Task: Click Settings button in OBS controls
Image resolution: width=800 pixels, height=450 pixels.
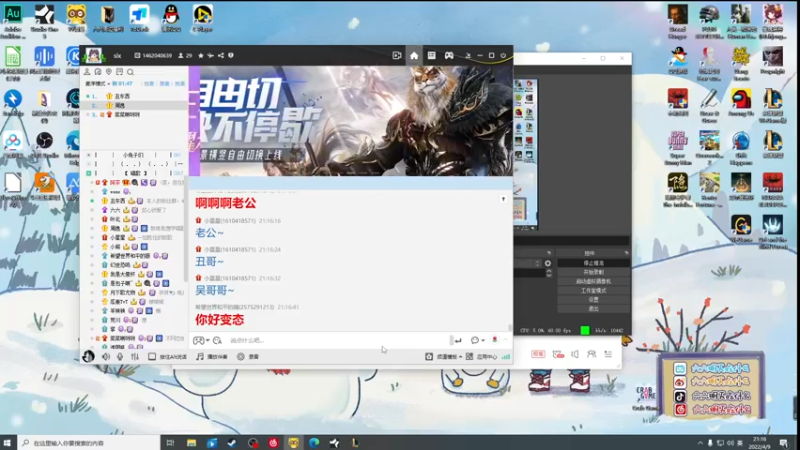Action: click(593, 300)
